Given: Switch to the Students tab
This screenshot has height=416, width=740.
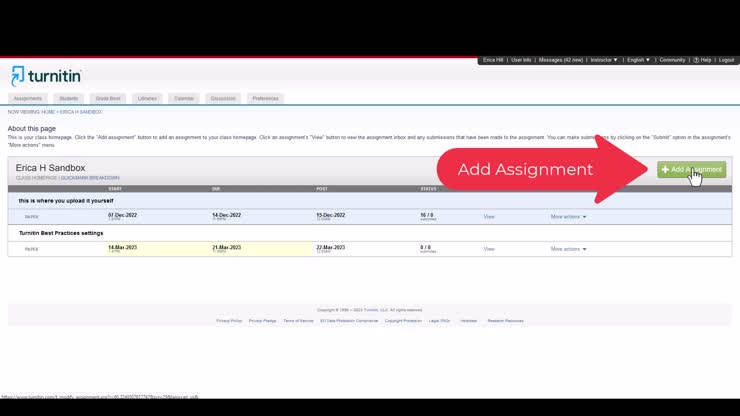Looking at the screenshot, I should coord(69,99).
